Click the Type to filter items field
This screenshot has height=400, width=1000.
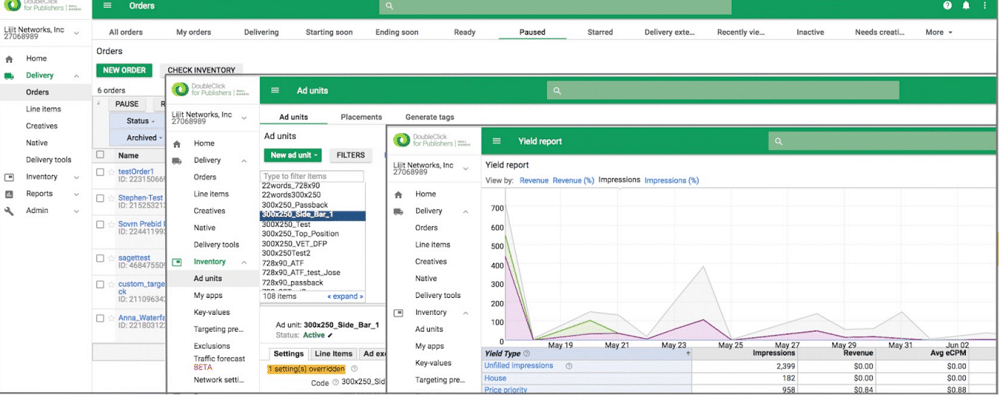pyautogui.click(x=312, y=176)
